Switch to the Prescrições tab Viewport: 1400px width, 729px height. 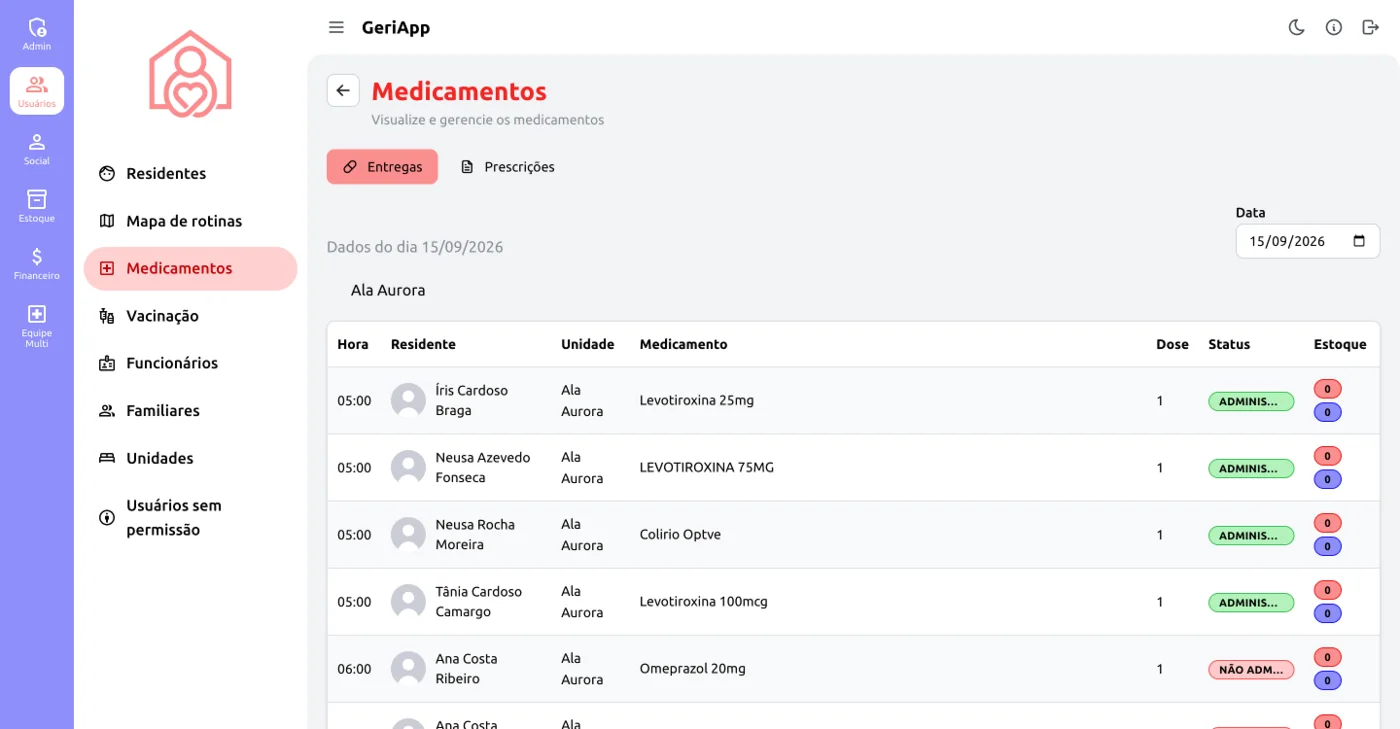click(x=507, y=167)
